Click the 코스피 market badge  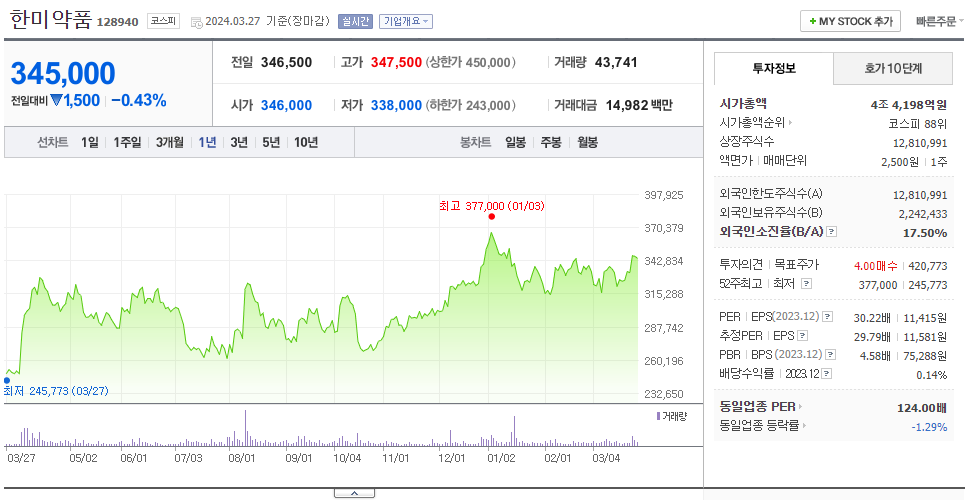(x=164, y=22)
